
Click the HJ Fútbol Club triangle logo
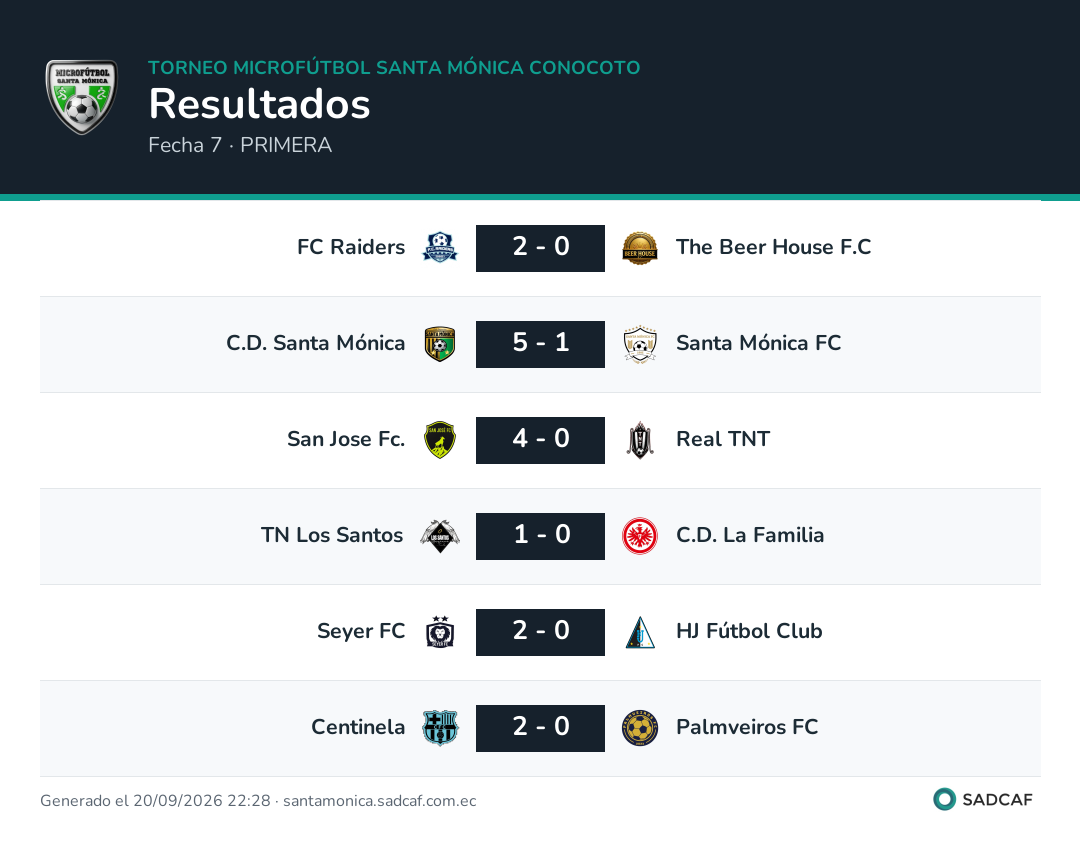click(x=639, y=632)
